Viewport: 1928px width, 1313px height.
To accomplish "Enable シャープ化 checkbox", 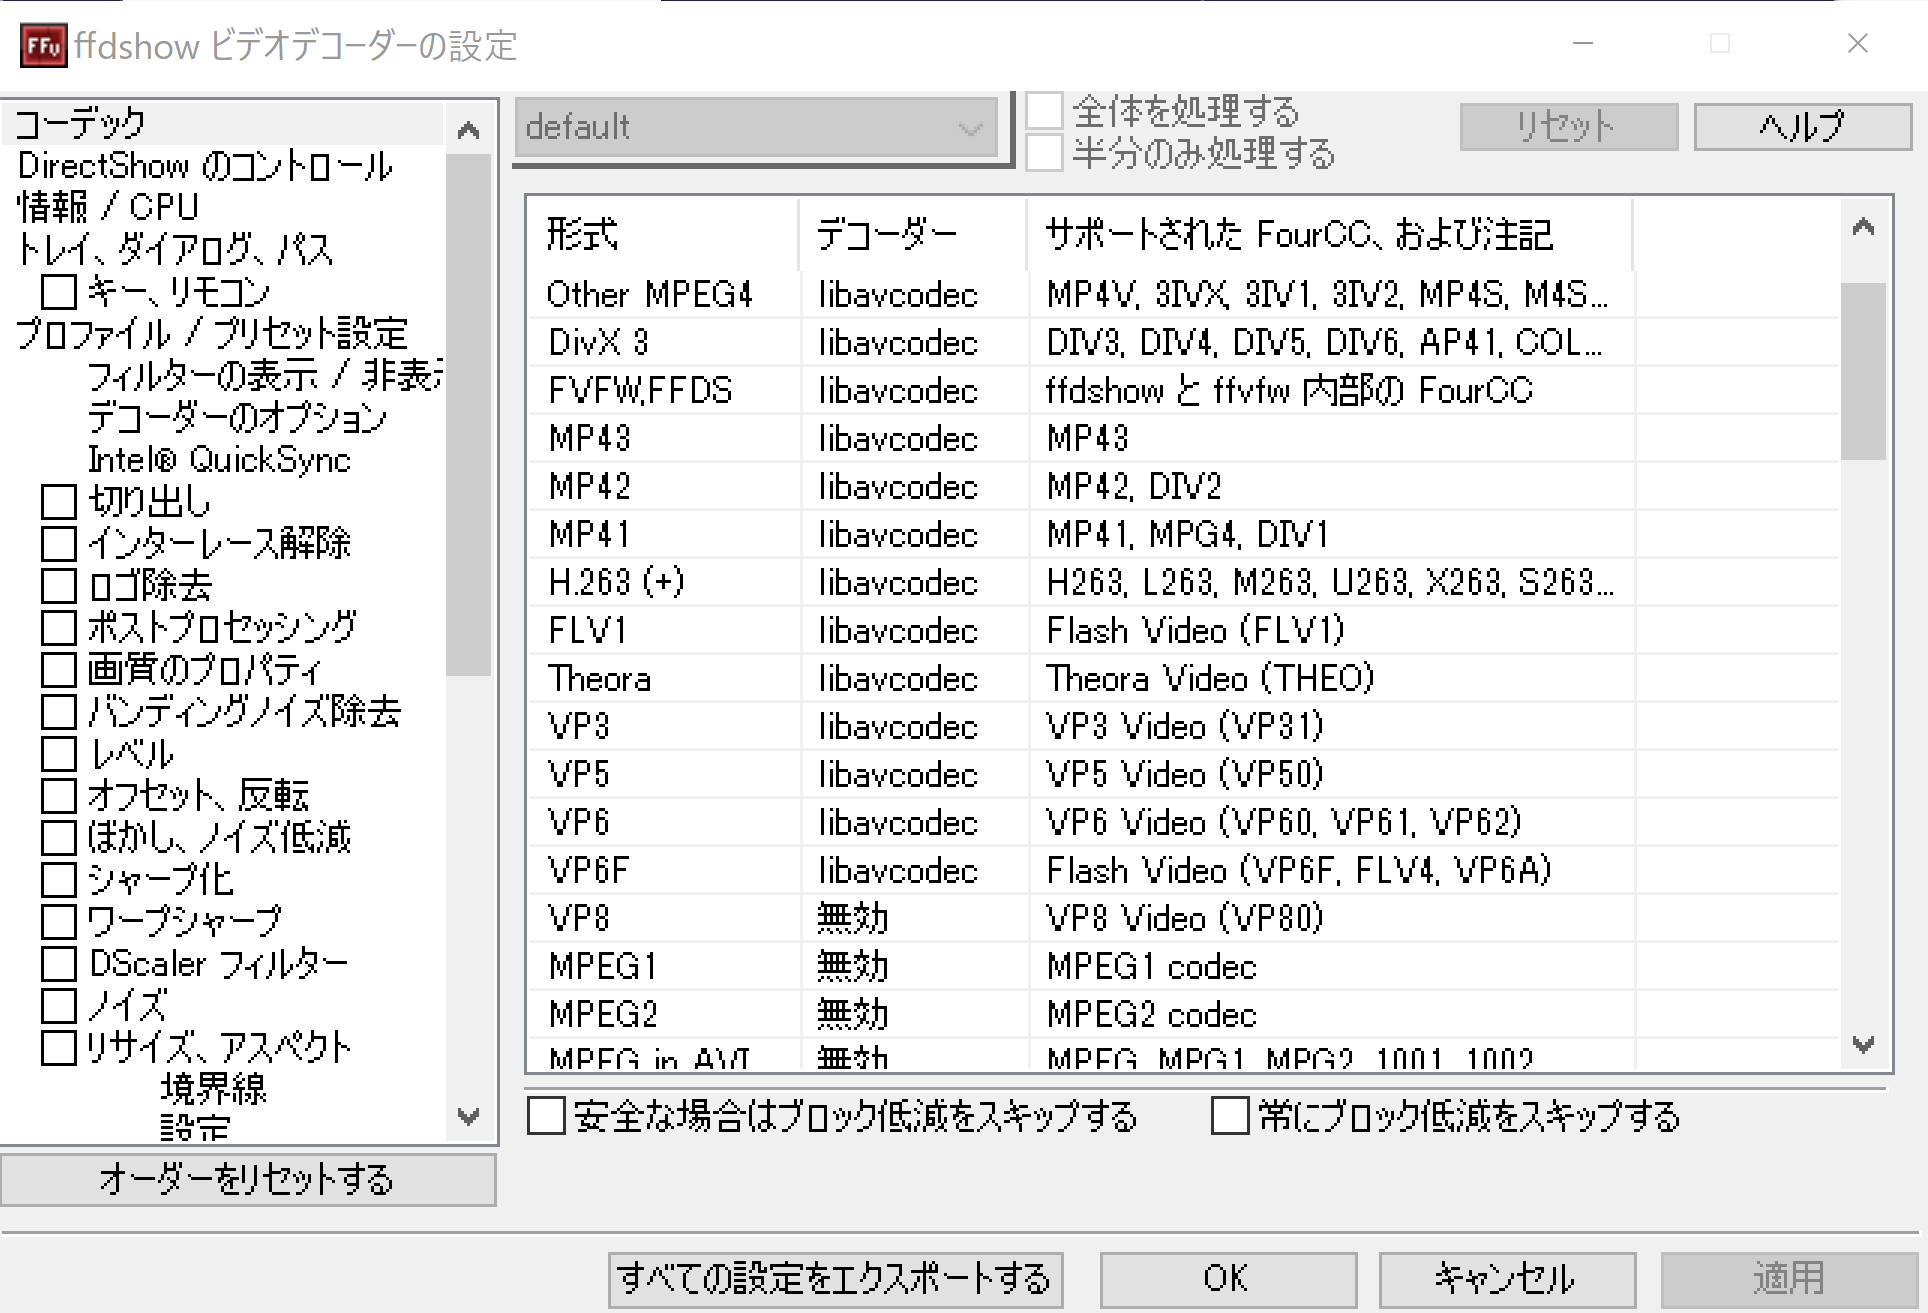I will 59,880.
